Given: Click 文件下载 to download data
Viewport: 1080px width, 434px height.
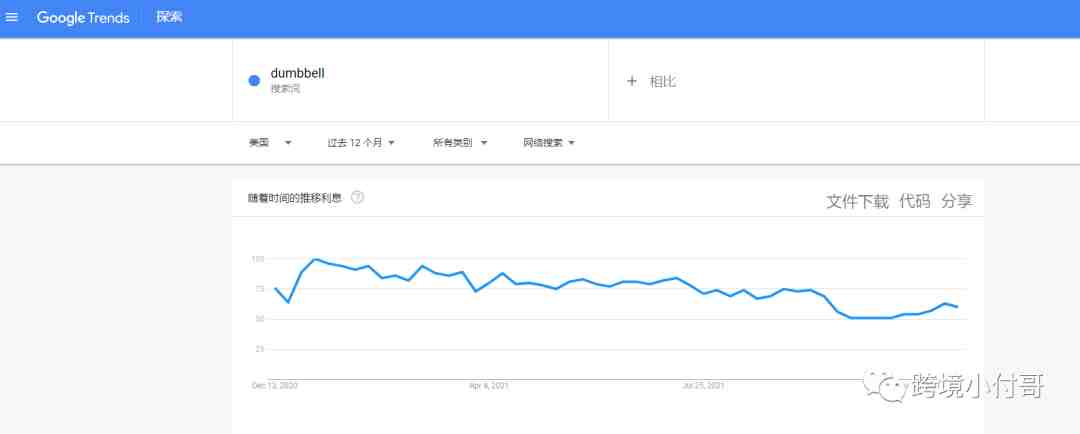Looking at the screenshot, I should [x=857, y=201].
